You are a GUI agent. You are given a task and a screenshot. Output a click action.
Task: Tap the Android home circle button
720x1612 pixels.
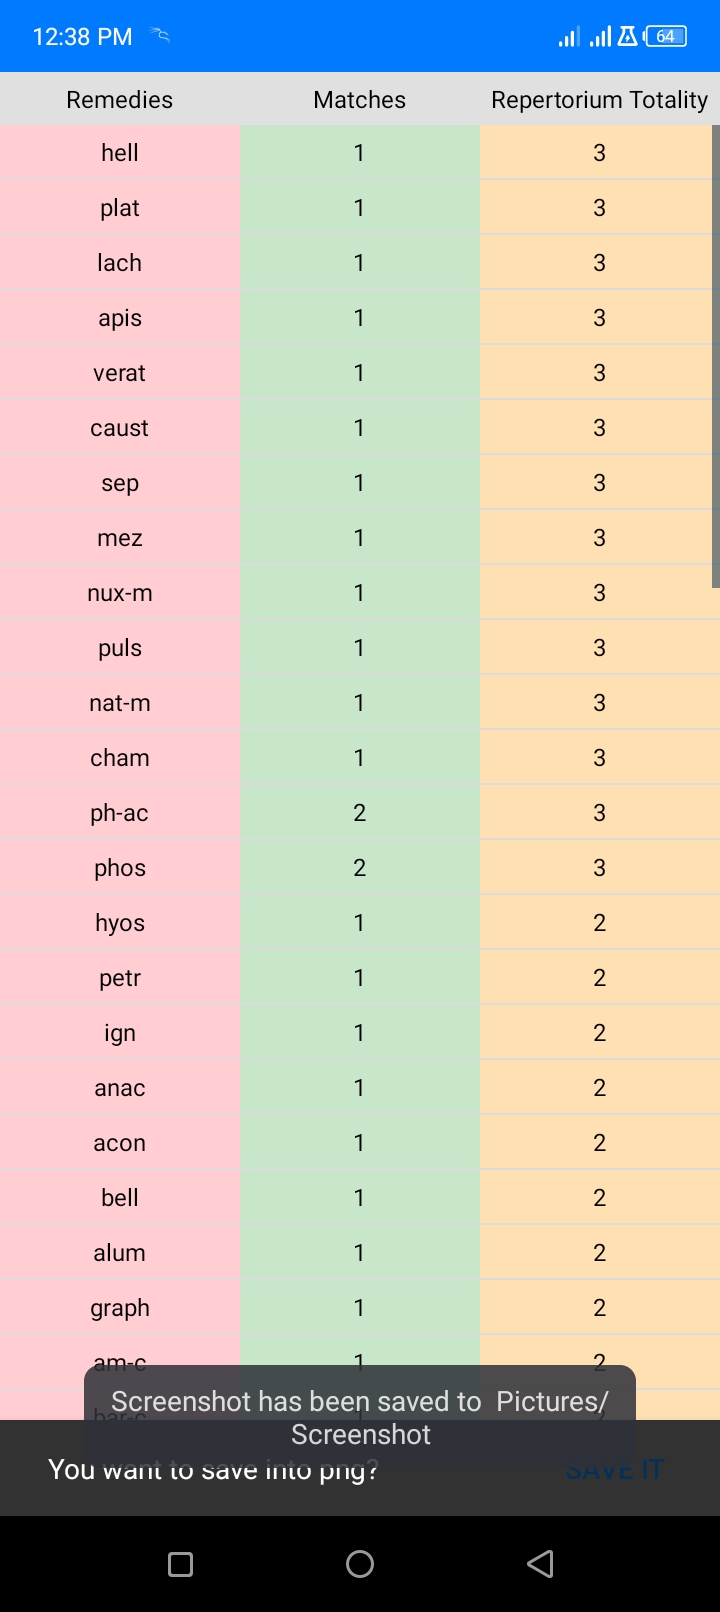coord(360,1564)
